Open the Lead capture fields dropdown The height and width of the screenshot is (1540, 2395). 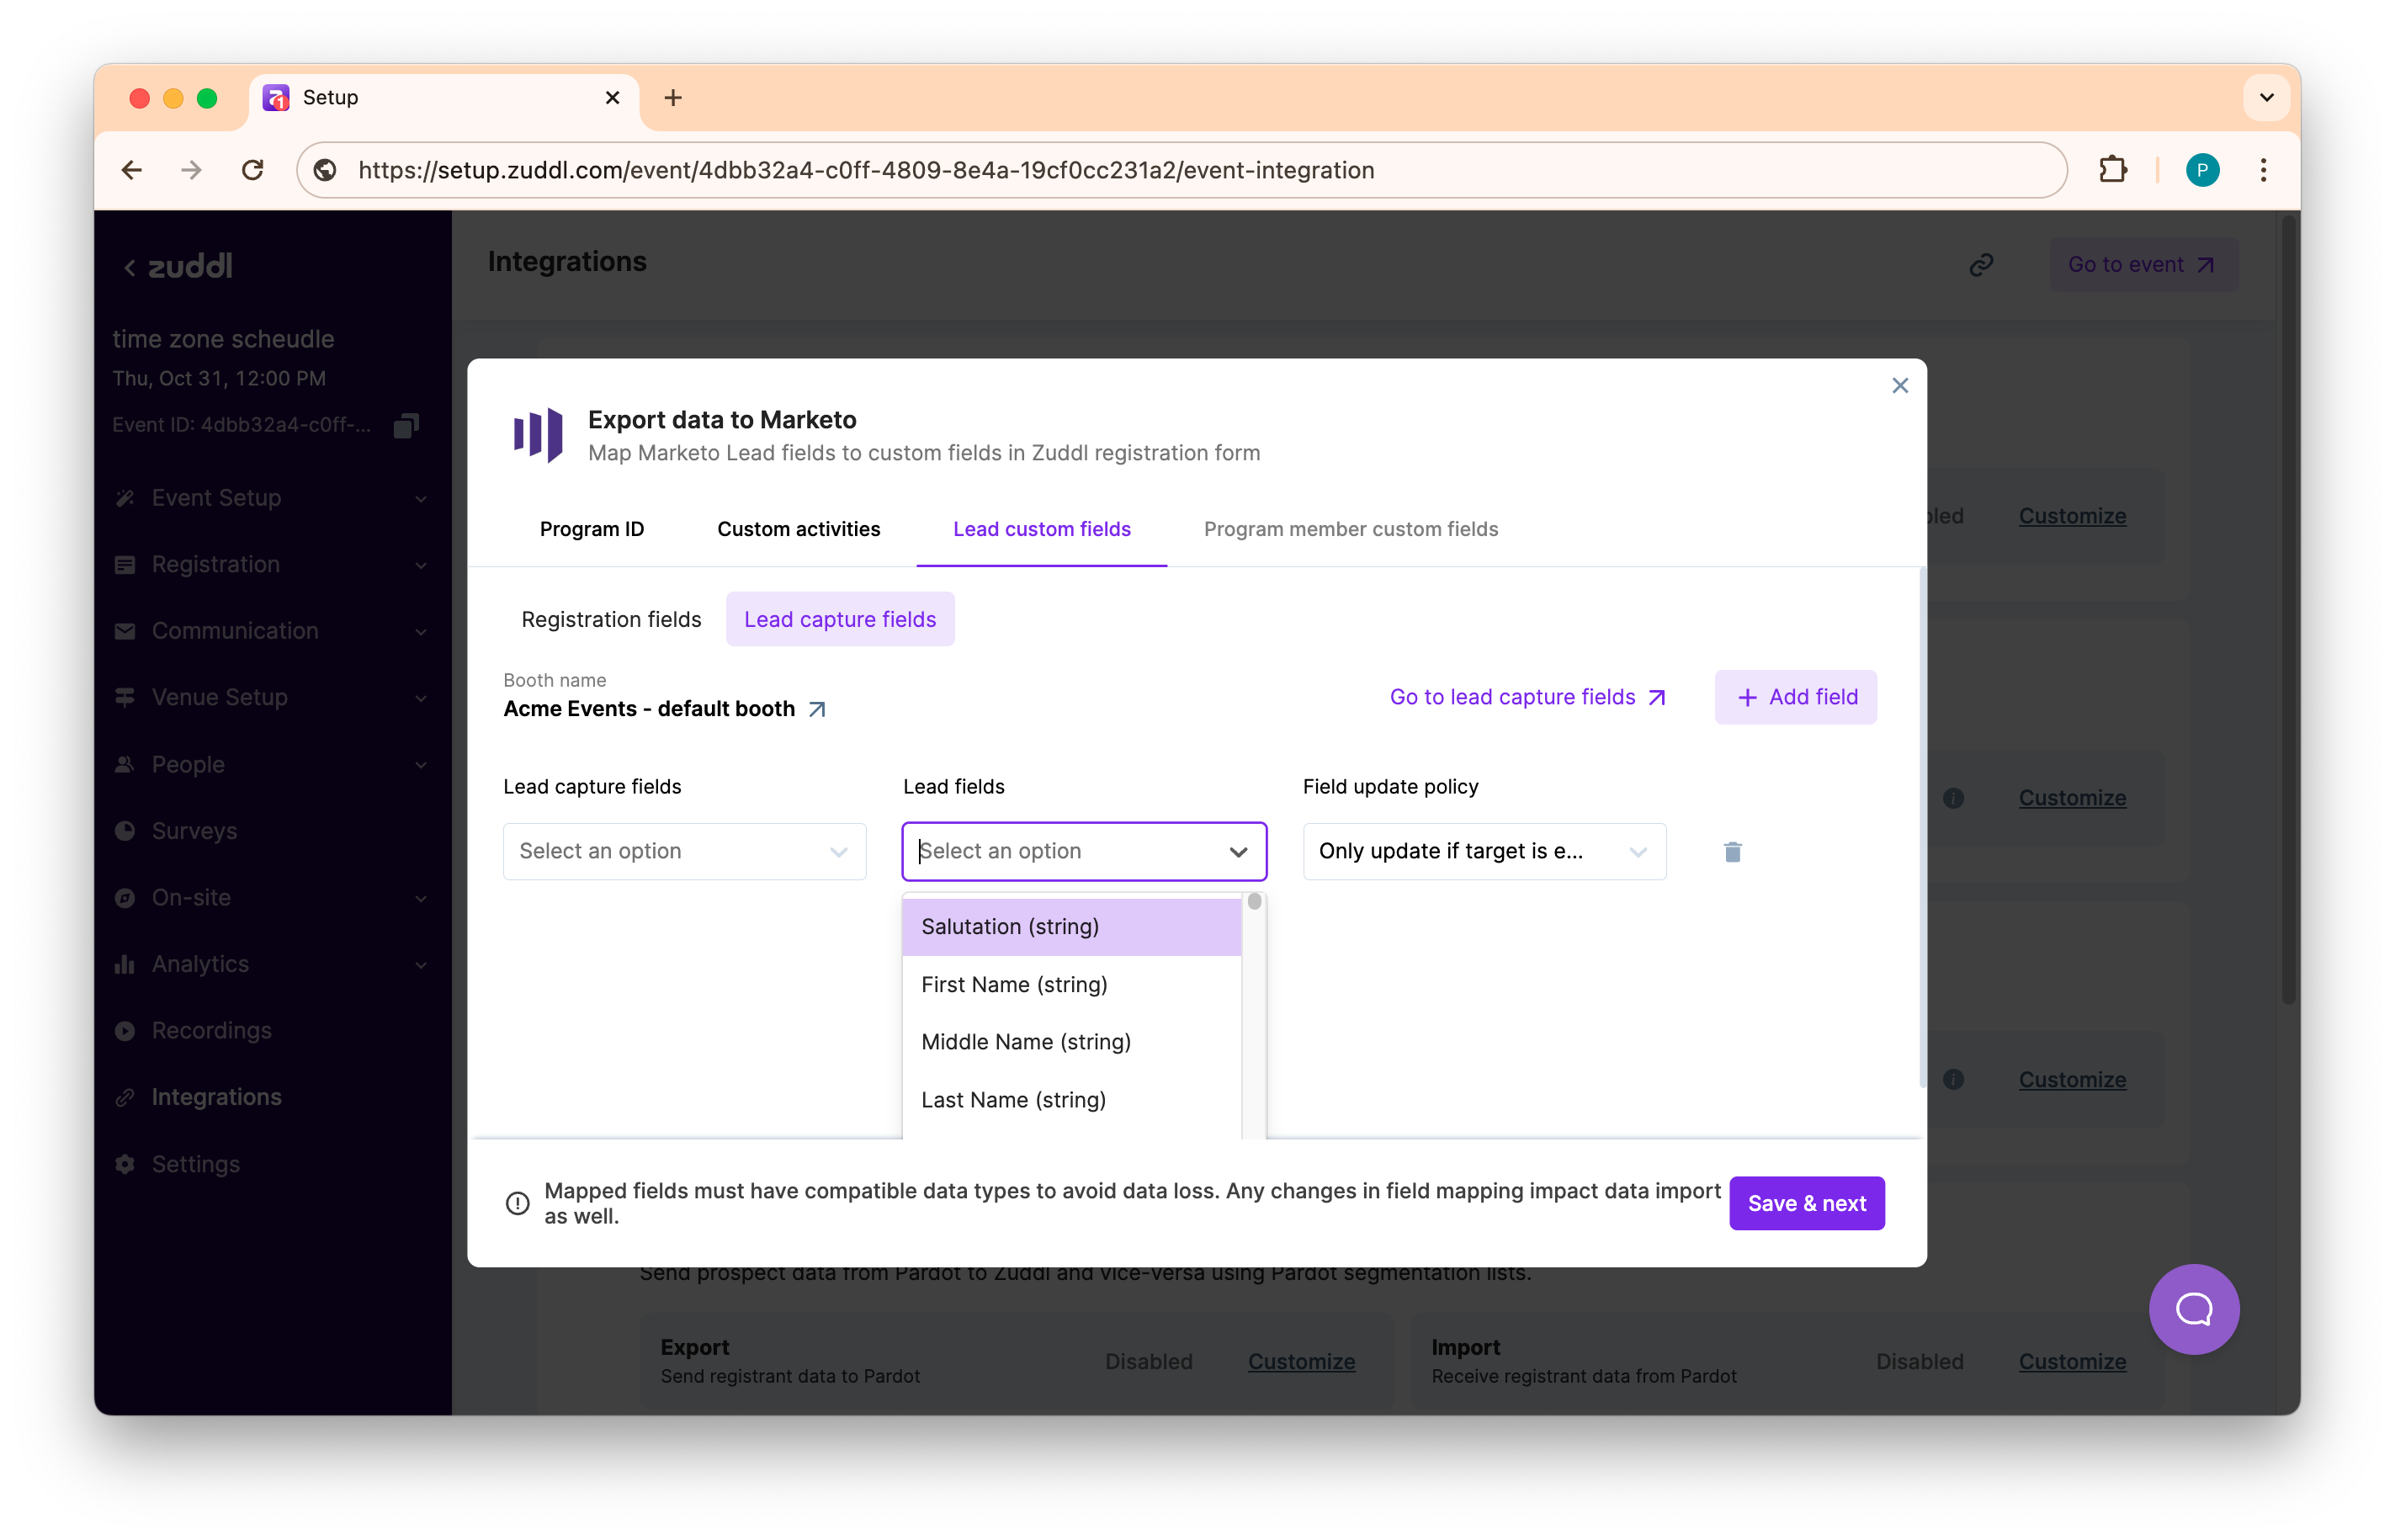click(684, 851)
